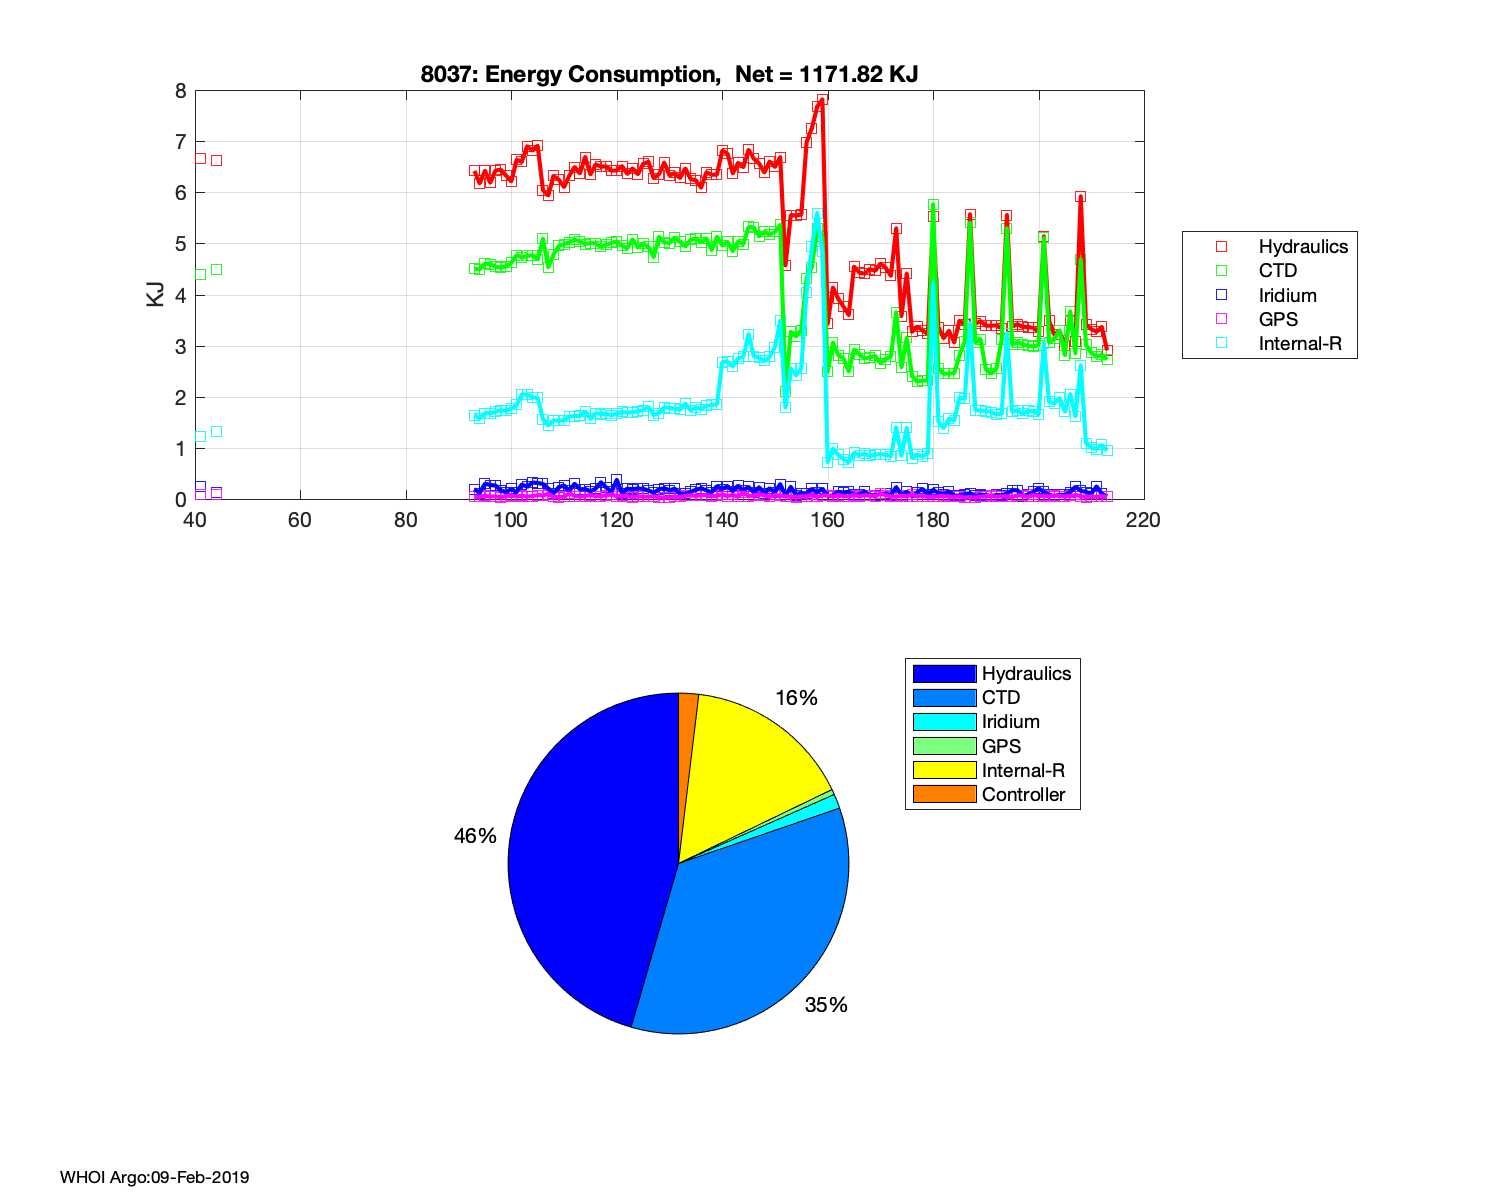The height and width of the screenshot is (1200, 1500).
Task: Click the cyan Iridium swatch in pie legend
Action: coord(943,722)
